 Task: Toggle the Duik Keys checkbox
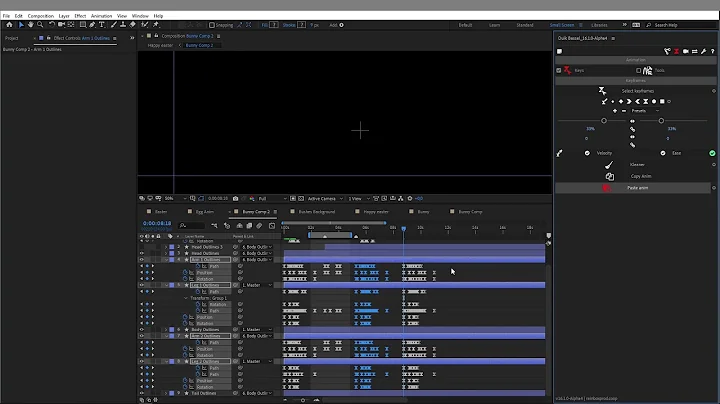click(559, 70)
